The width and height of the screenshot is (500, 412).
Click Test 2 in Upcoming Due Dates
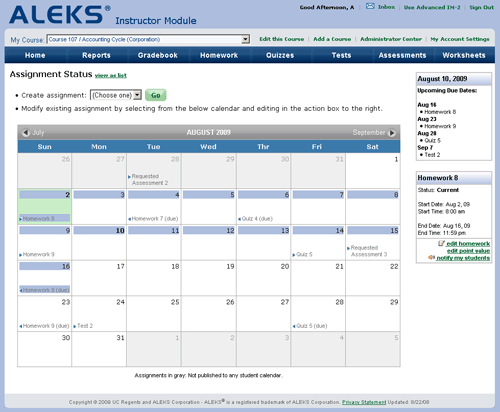[432, 155]
